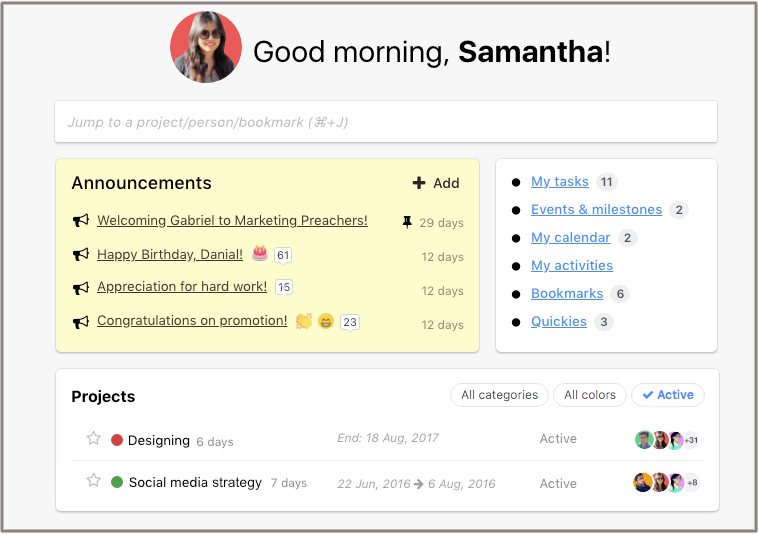The width and height of the screenshot is (758, 534).
Task: Go to Events & milestones
Action: pyautogui.click(x=596, y=210)
